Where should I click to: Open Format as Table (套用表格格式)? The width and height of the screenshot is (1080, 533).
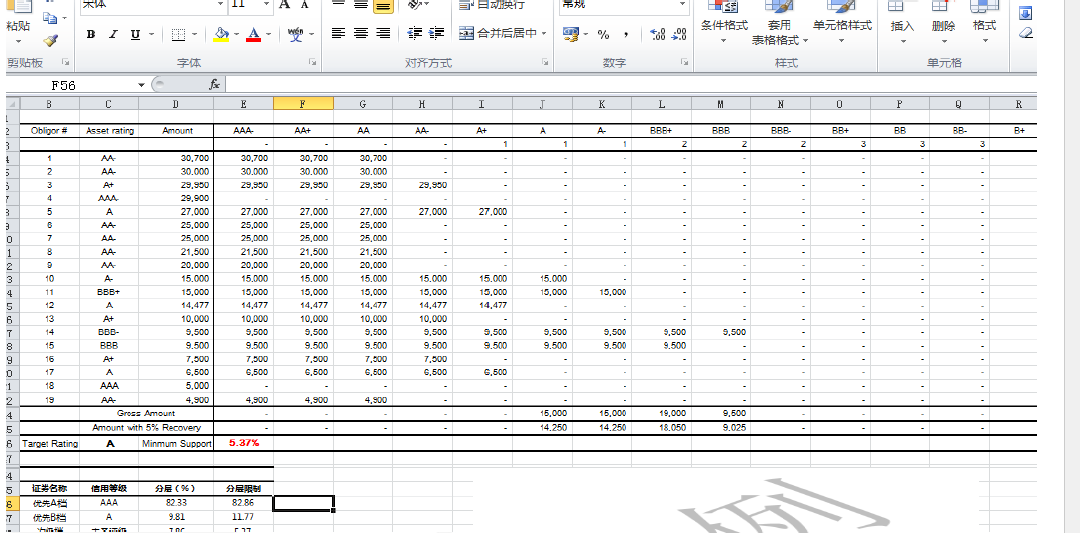pyautogui.click(x=780, y=24)
